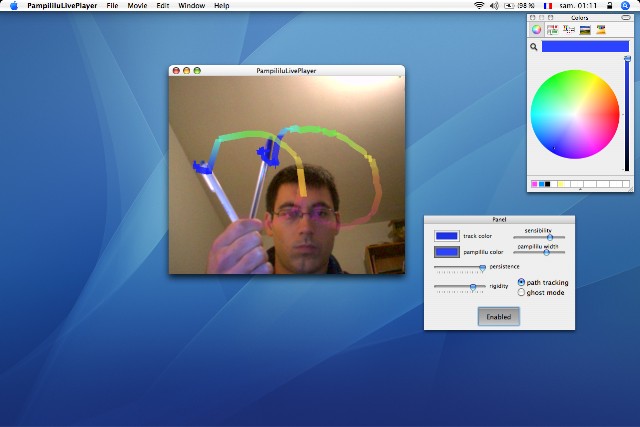Click the lock icon in menu bar
The width and height of the screenshot is (640, 427).
(x=609, y=6)
